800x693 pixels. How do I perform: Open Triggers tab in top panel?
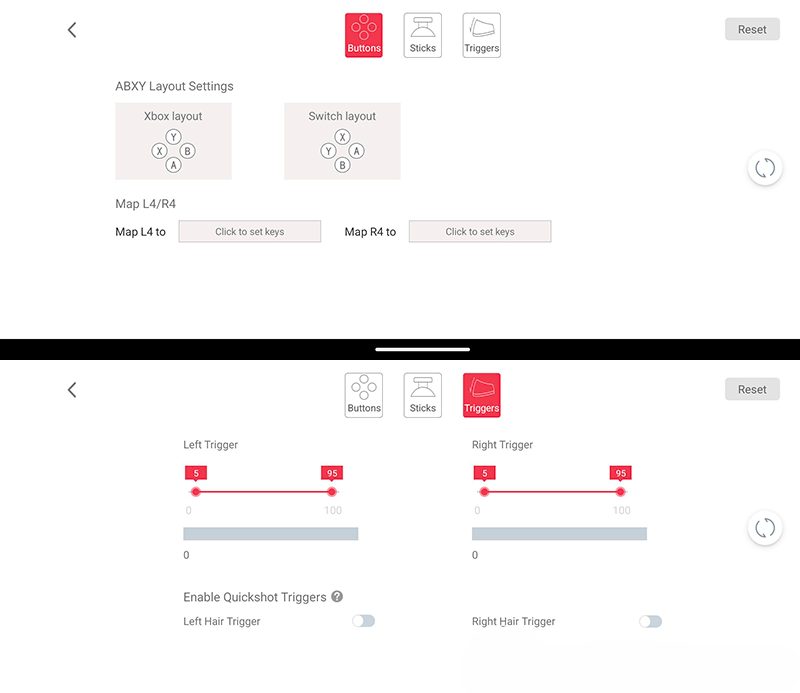pyautogui.click(x=482, y=35)
